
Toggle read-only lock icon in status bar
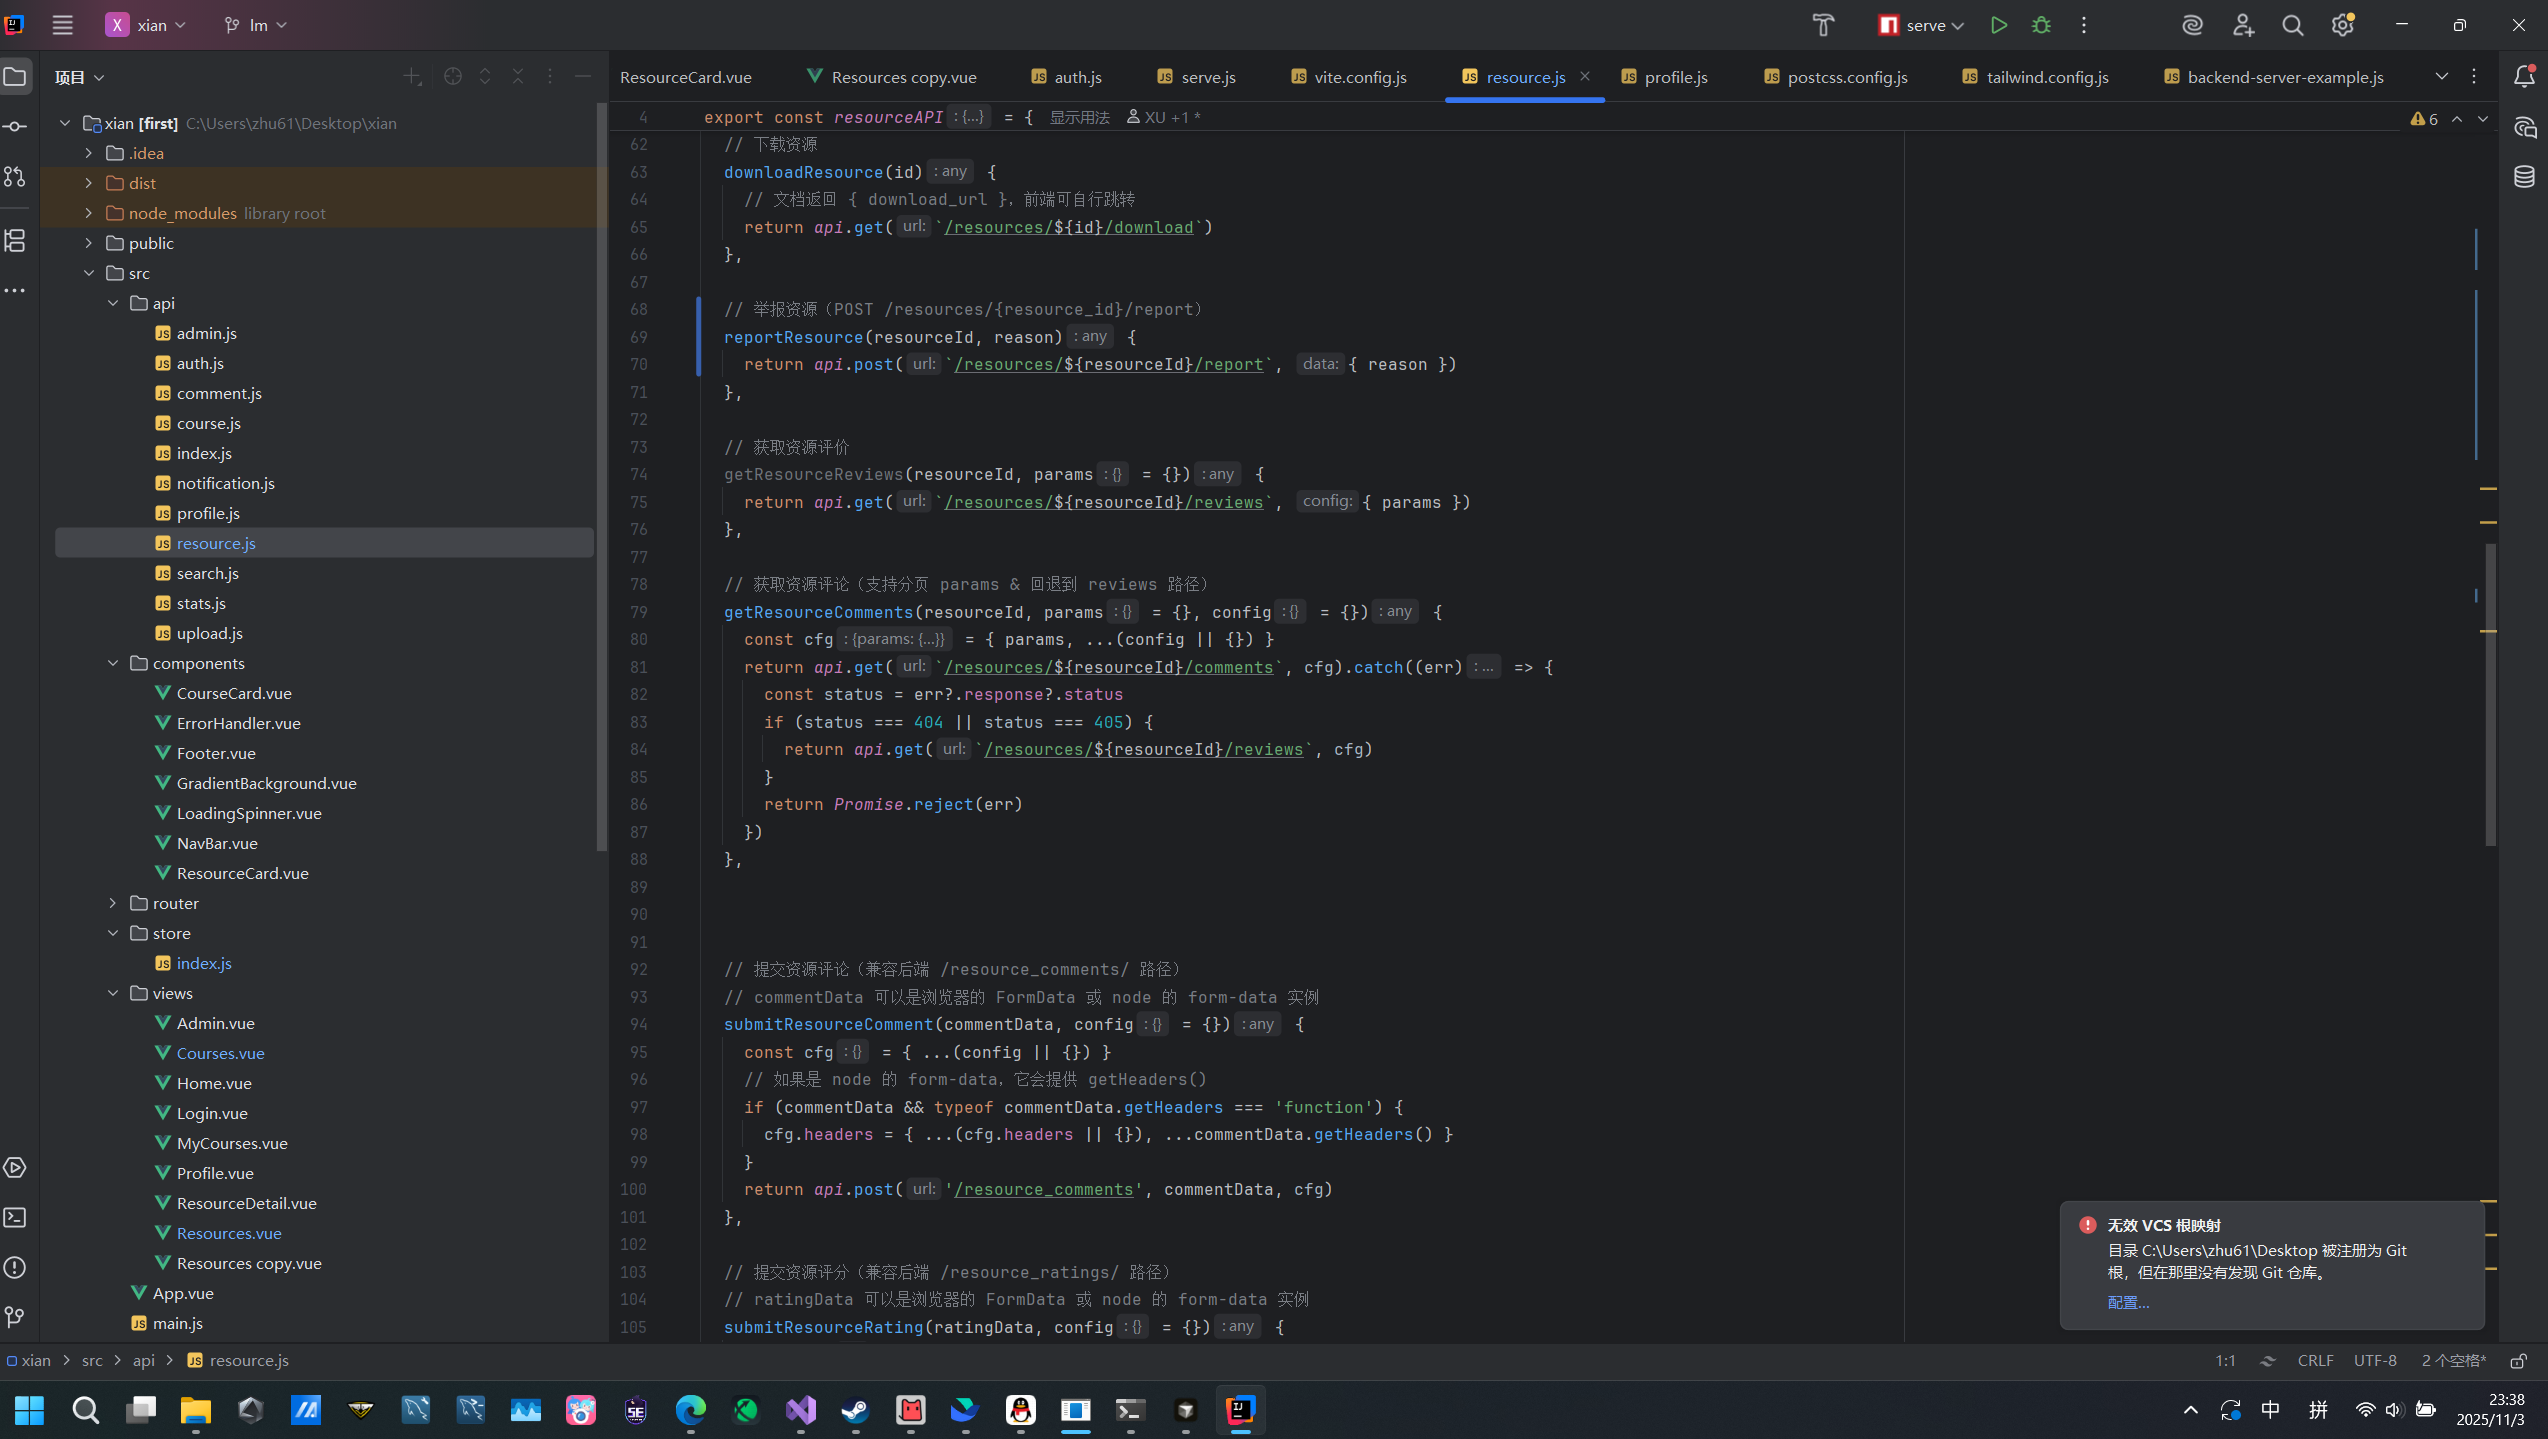(x=2518, y=1360)
